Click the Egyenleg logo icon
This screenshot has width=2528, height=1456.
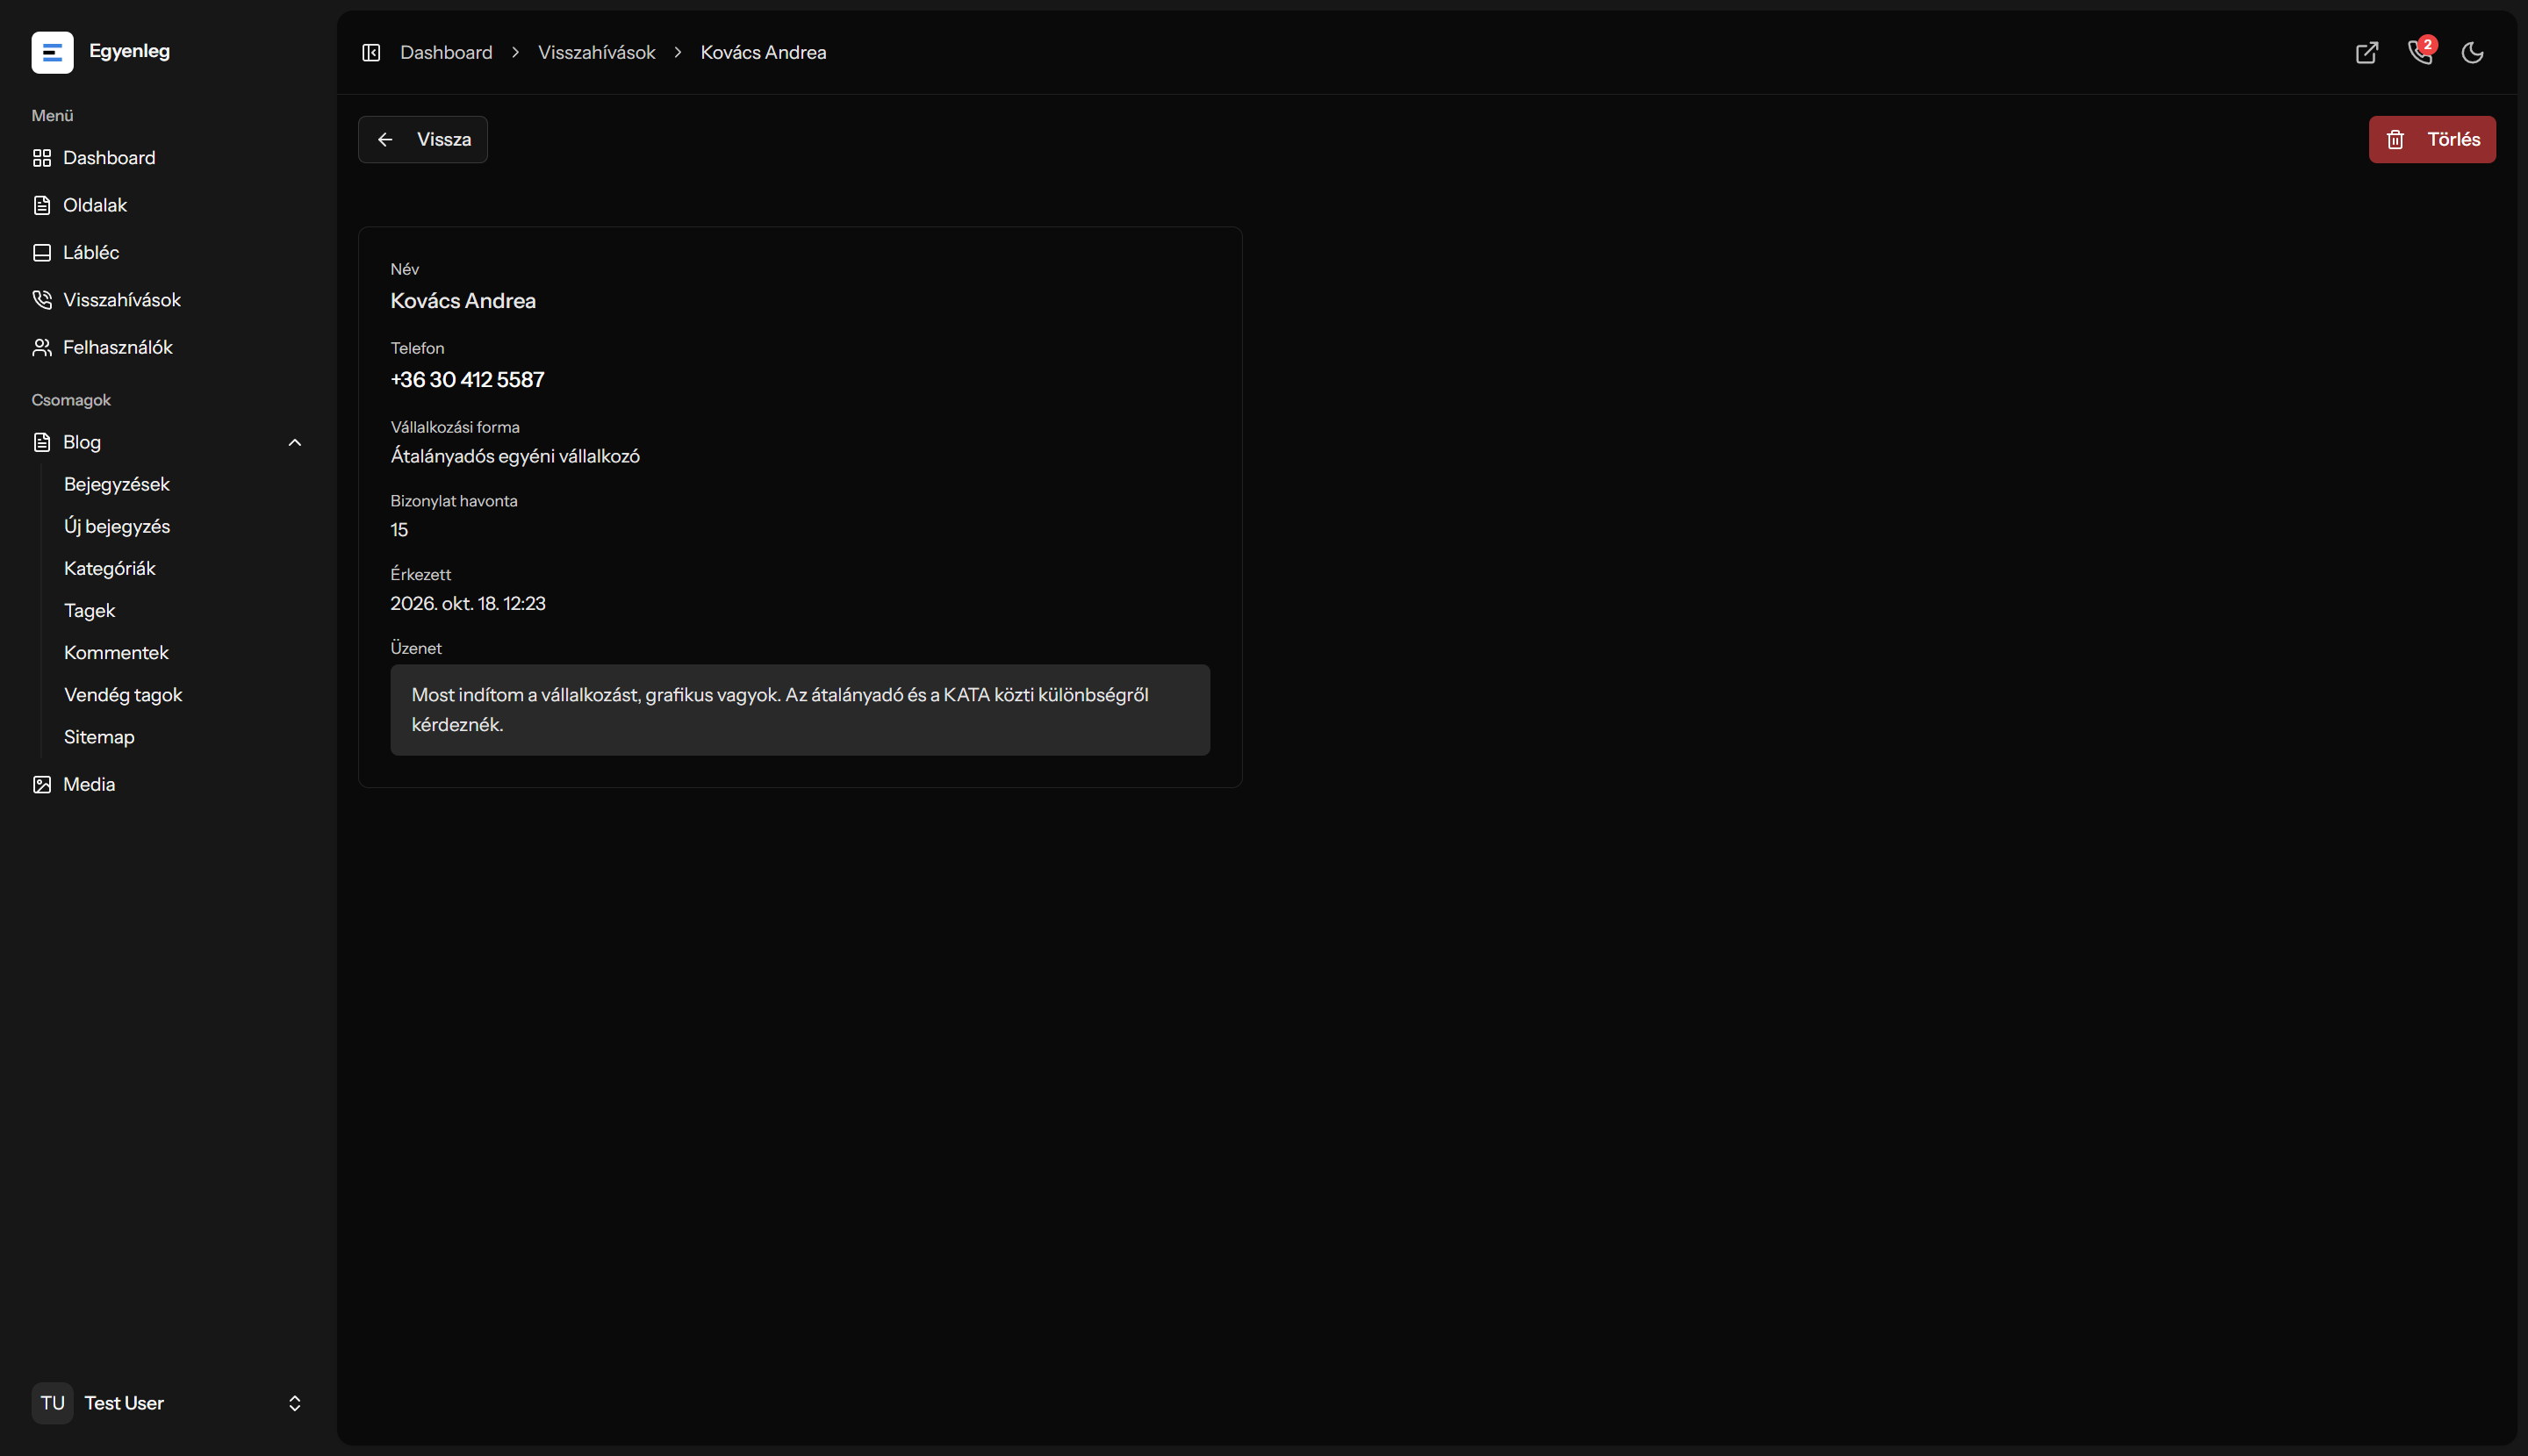[52, 52]
